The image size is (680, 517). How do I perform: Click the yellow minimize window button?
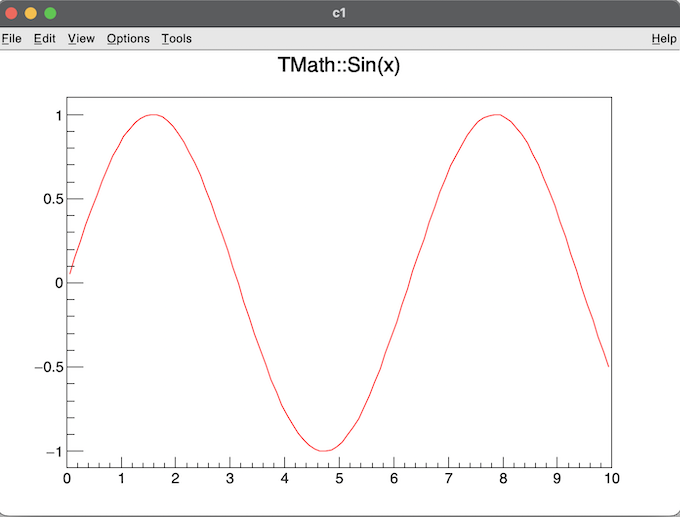pyautogui.click(x=30, y=13)
